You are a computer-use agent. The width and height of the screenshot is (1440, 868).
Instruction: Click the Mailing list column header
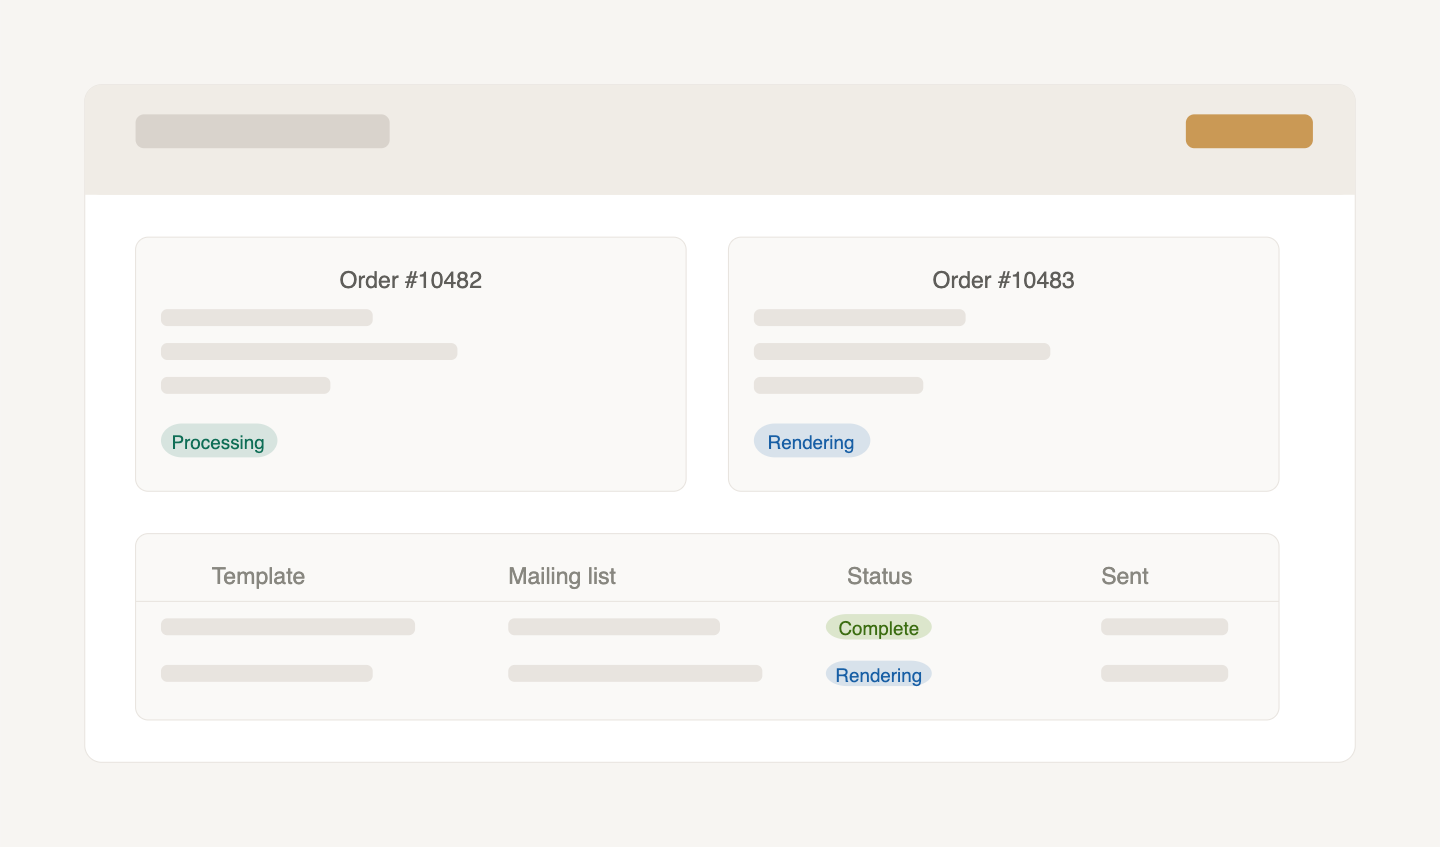point(561,576)
